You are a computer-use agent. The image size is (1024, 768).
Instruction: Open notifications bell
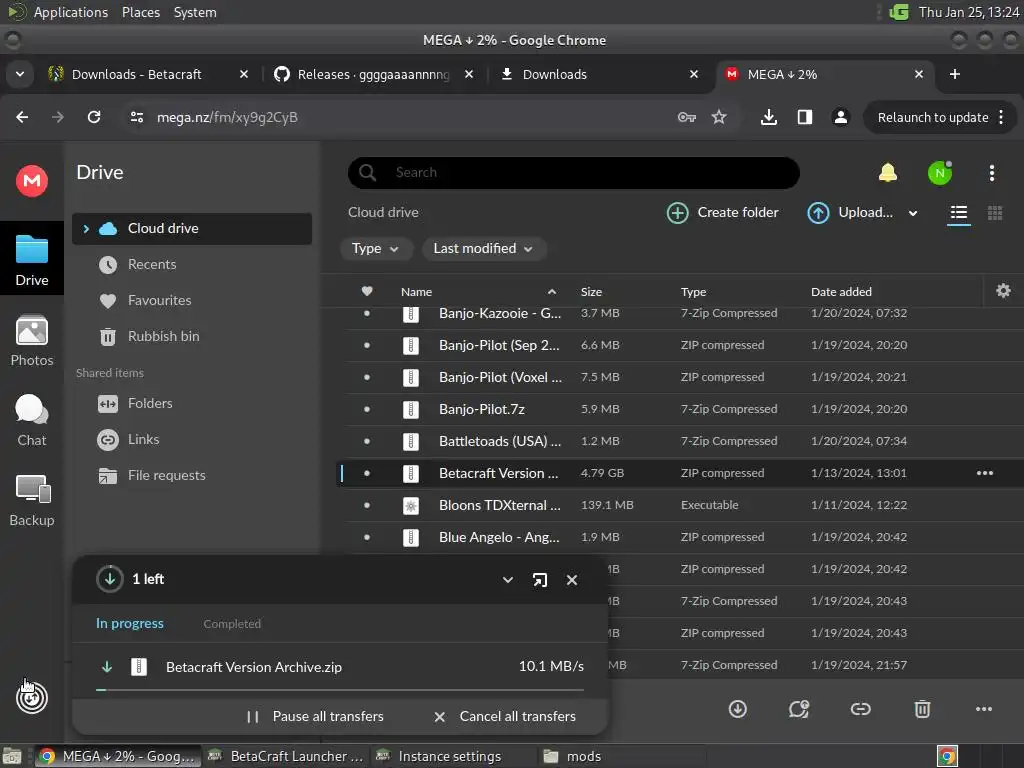pyautogui.click(x=888, y=172)
